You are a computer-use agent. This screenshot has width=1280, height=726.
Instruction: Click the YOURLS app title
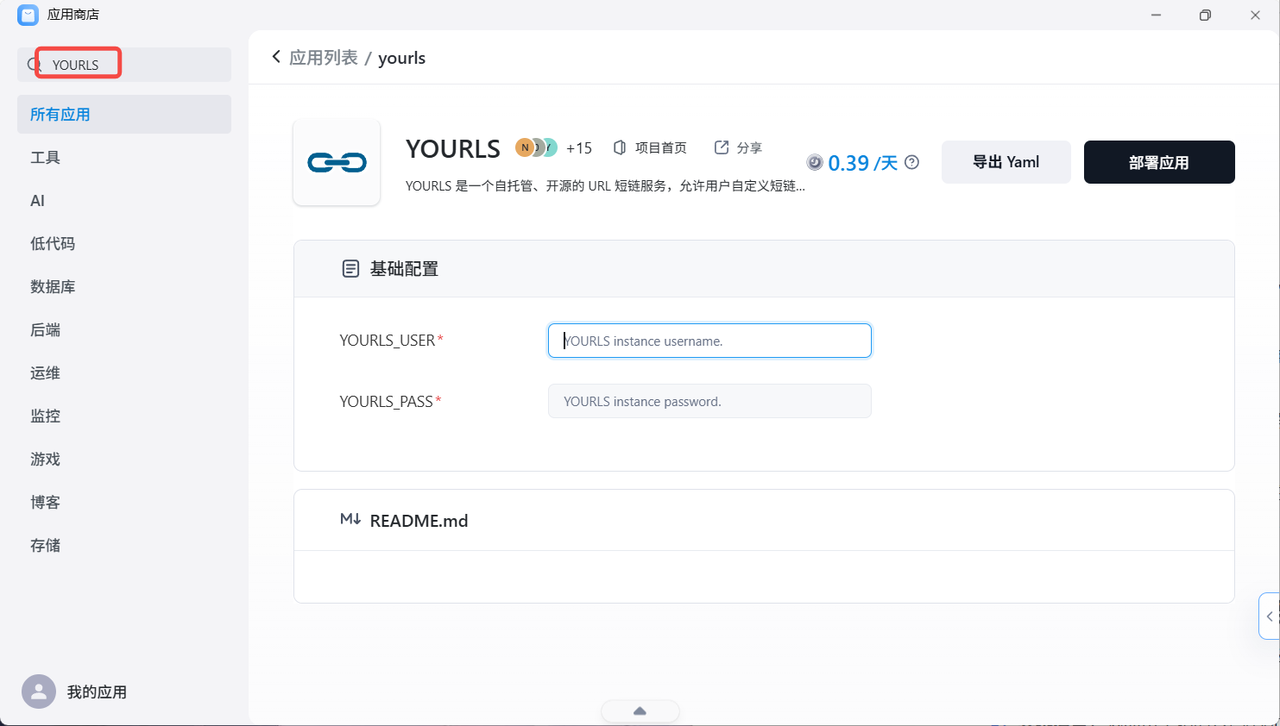click(453, 148)
